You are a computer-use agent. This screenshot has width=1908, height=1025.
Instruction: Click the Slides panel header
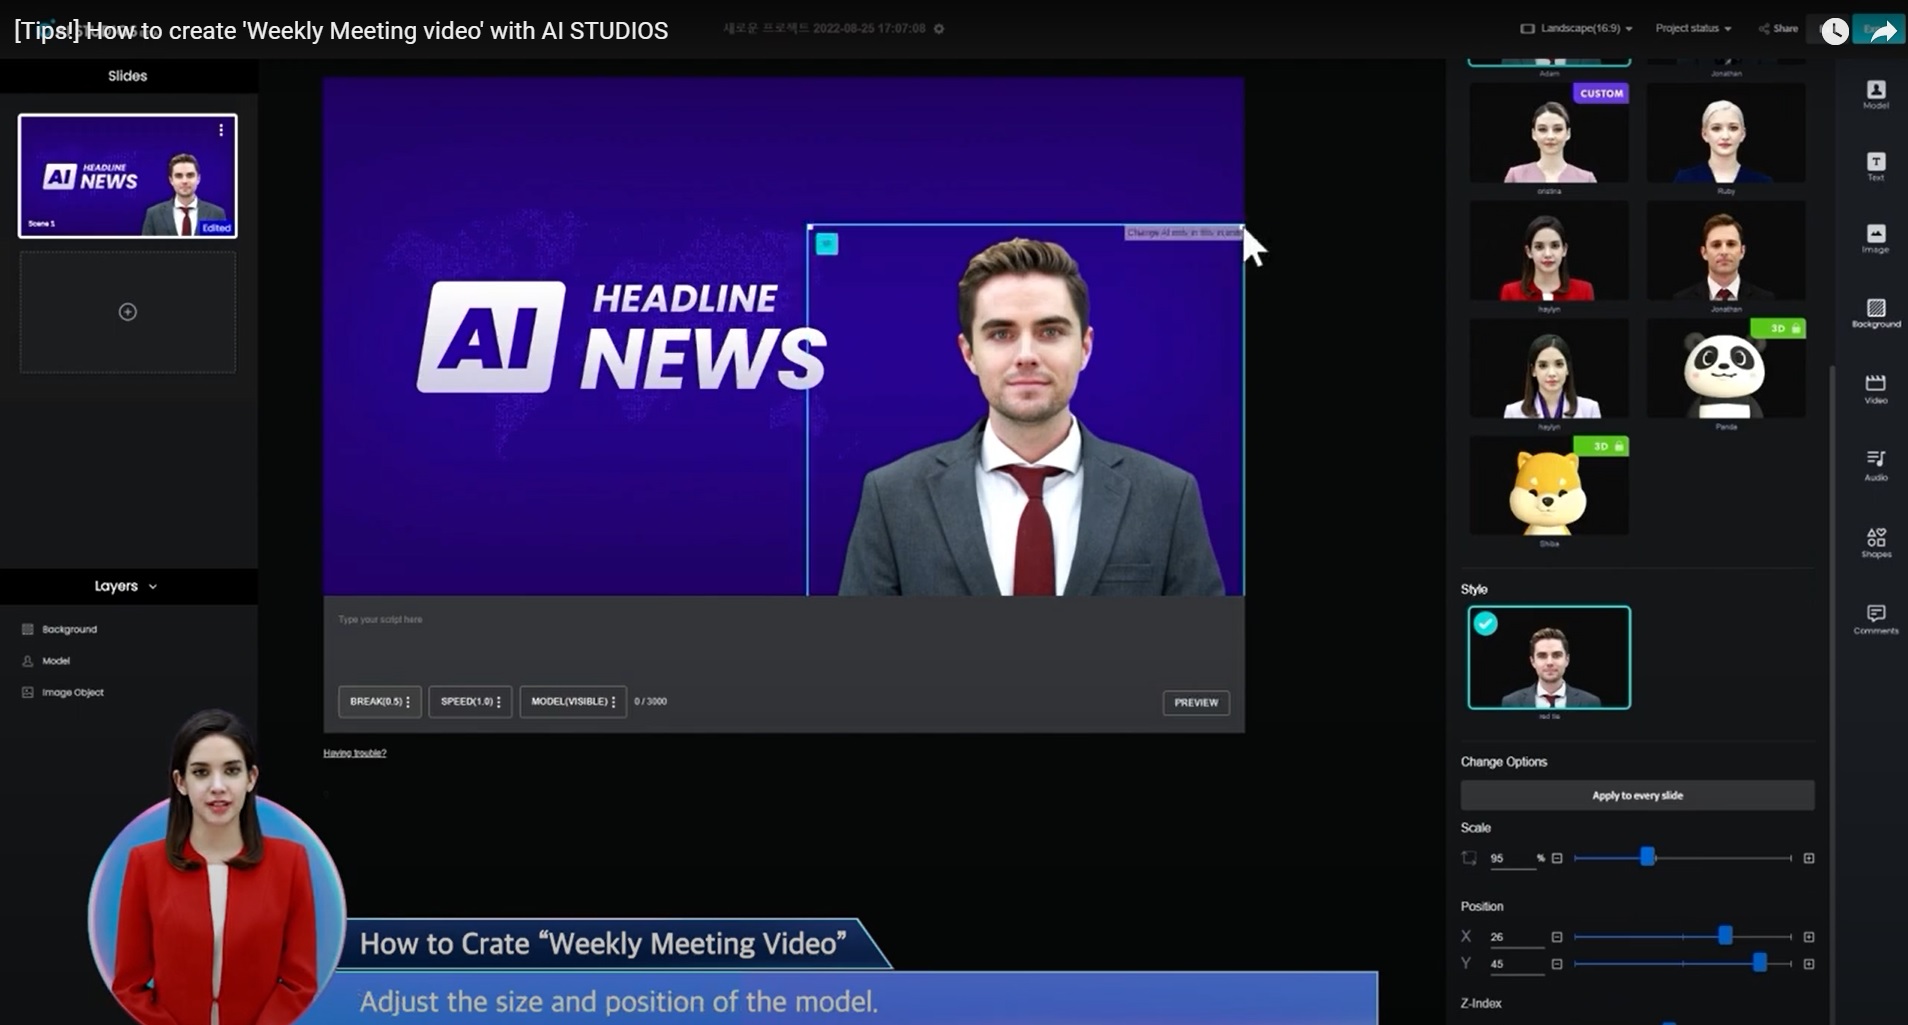tap(128, 76)
